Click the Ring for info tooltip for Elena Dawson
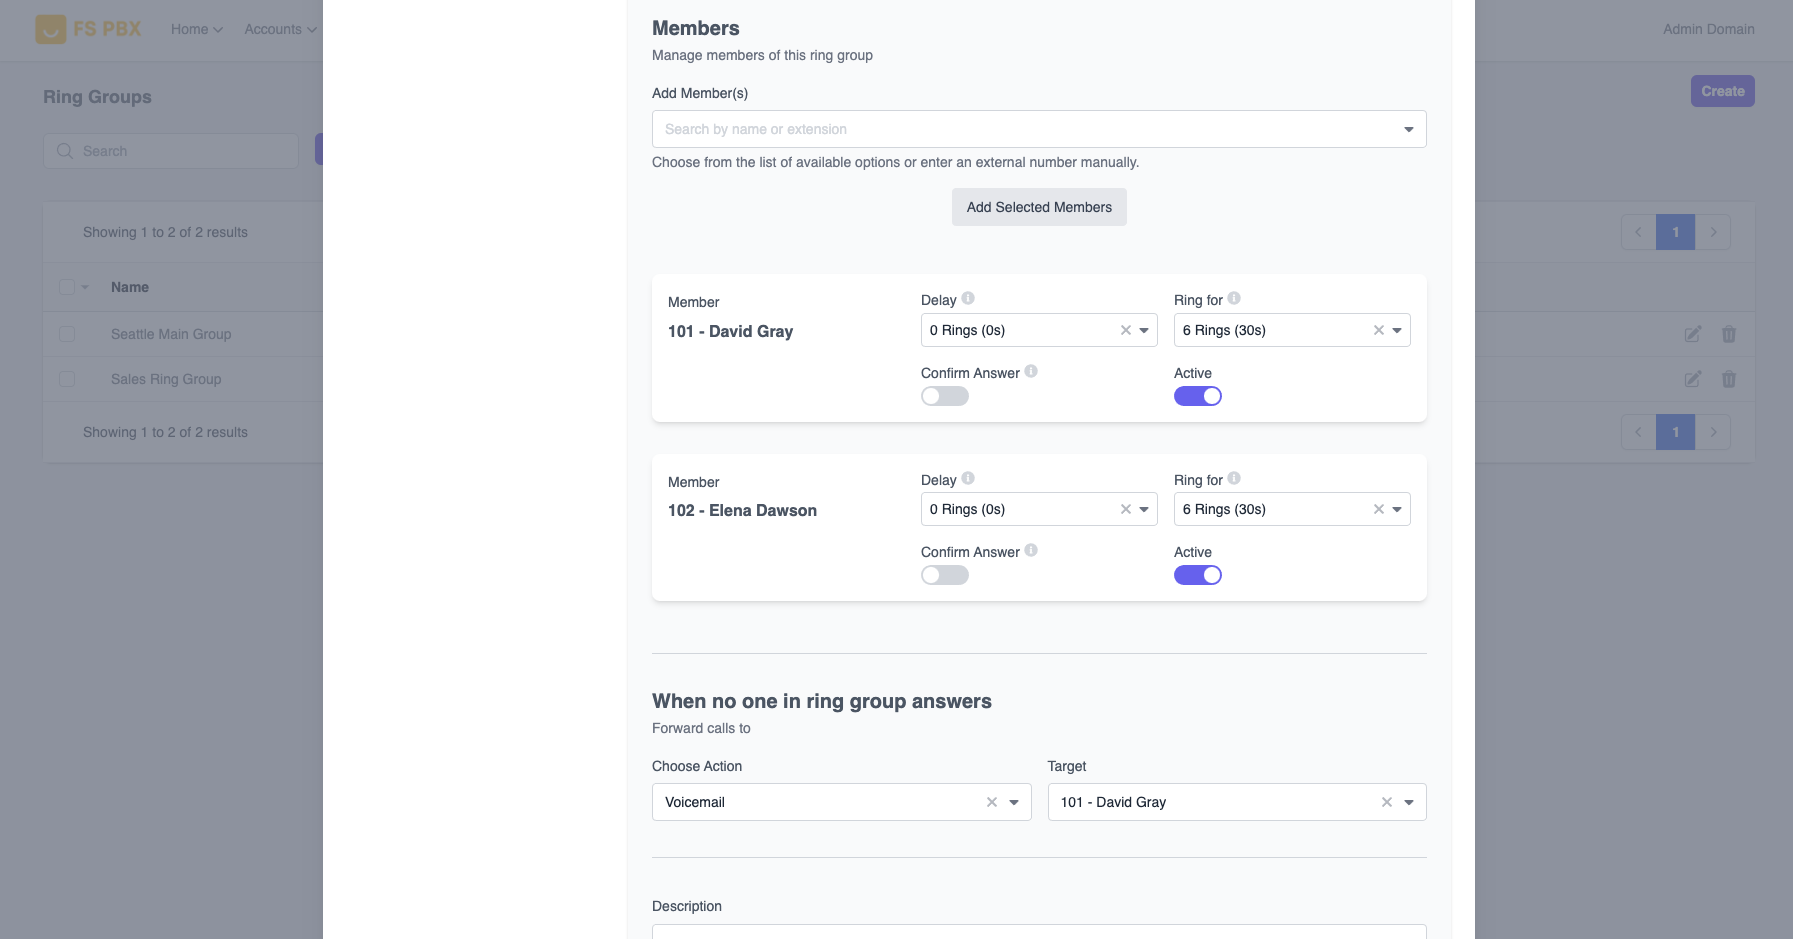1793x939 pixels. coord(1232,478)
